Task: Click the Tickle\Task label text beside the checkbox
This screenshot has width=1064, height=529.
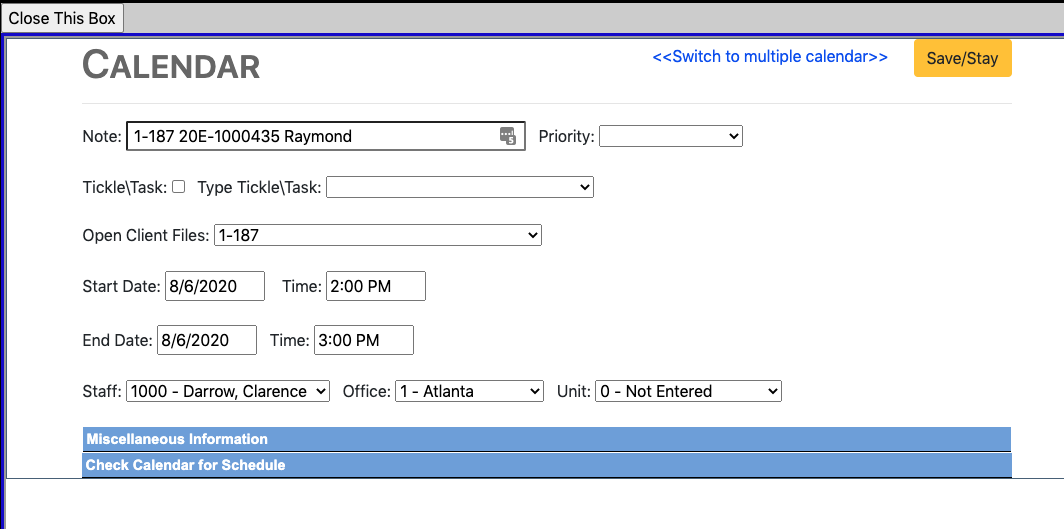Action: point(125,187)
